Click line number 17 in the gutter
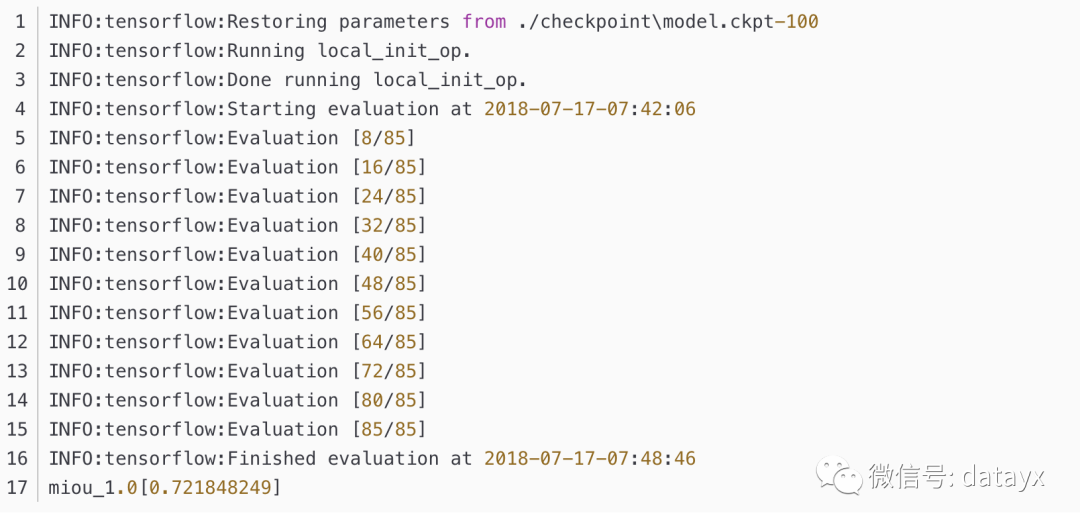This screenshot has width=1080, height=527. (17, 487)
